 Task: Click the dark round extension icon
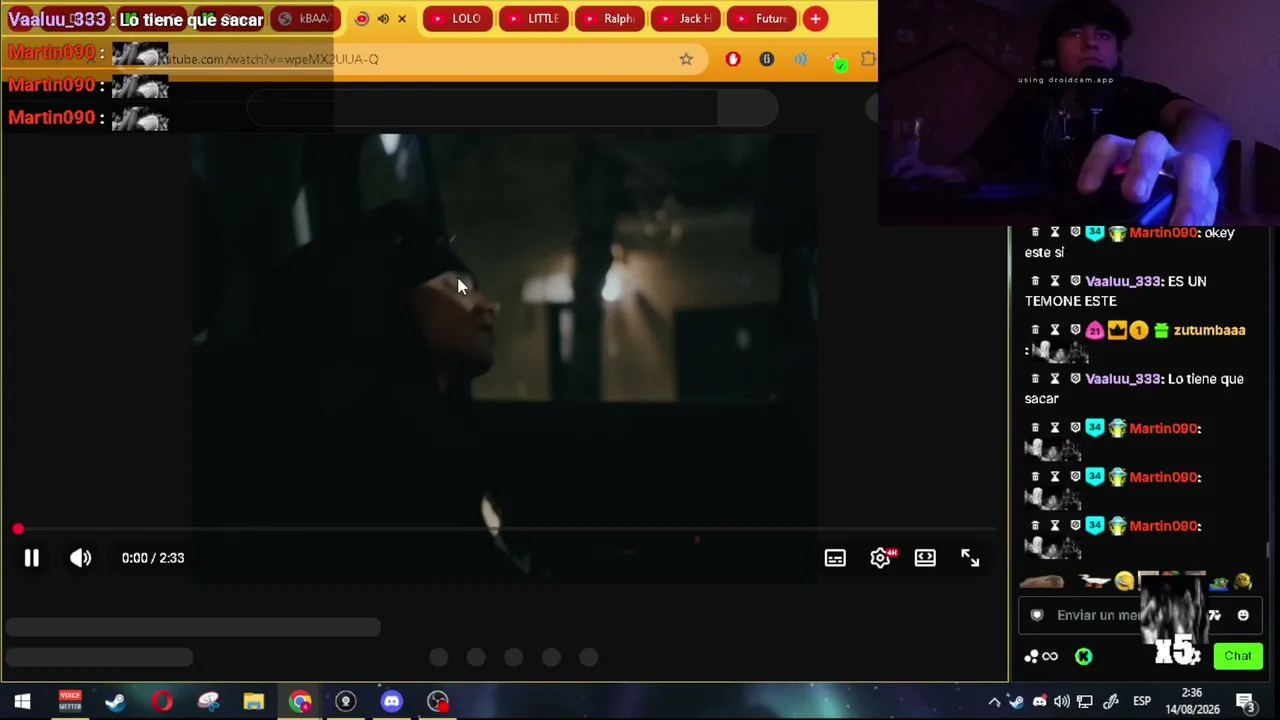click(767, 59)
